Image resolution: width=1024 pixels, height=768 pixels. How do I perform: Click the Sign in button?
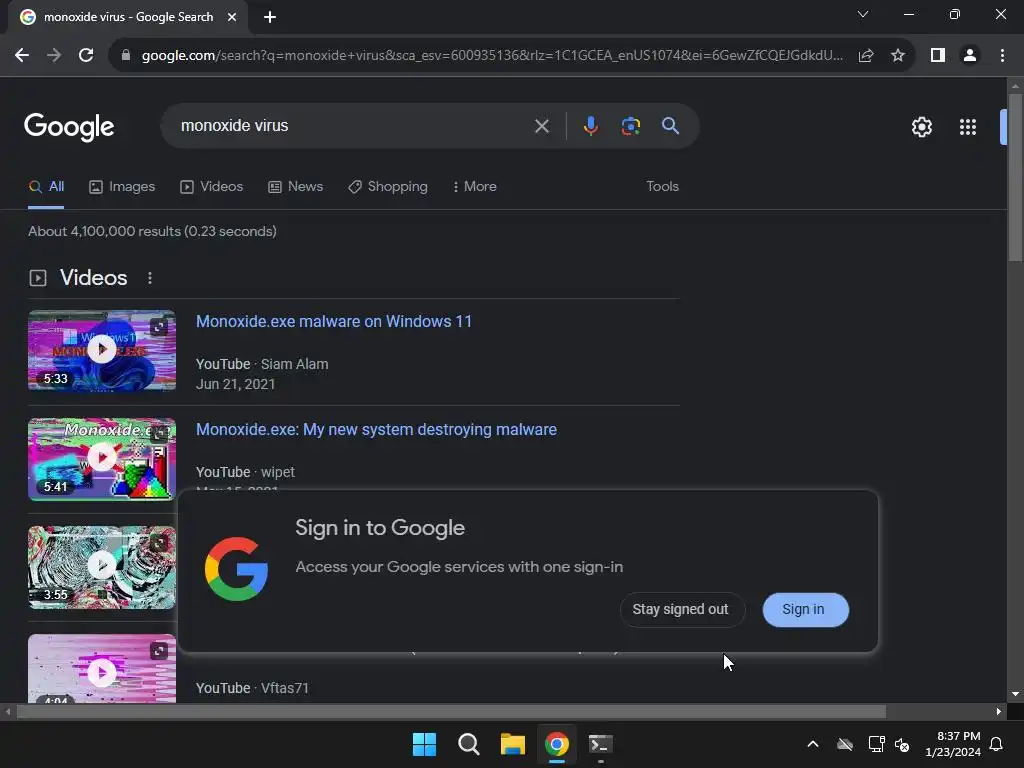[805, 609]
